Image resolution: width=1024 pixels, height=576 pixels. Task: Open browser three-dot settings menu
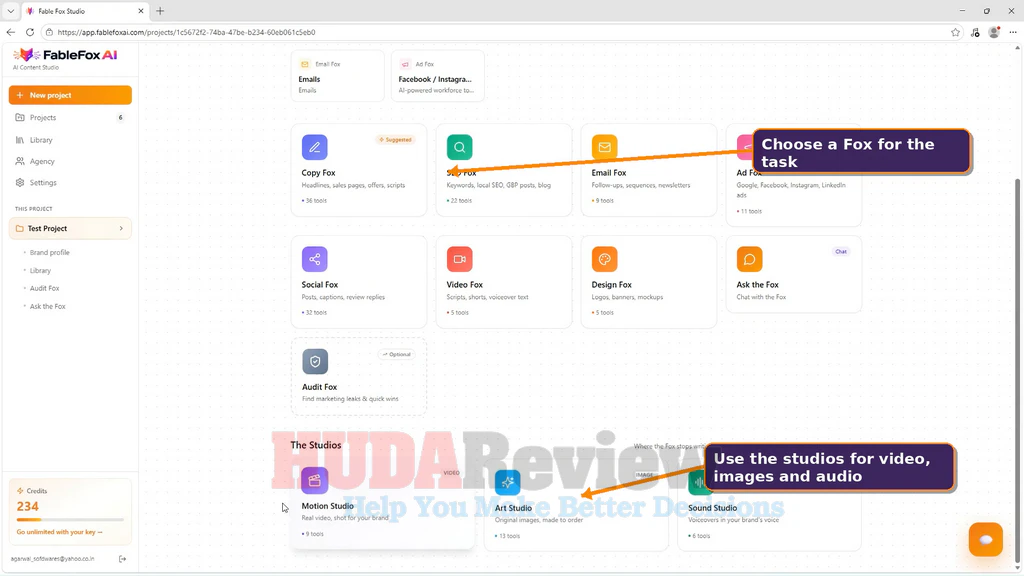[x=1013, y=32]
